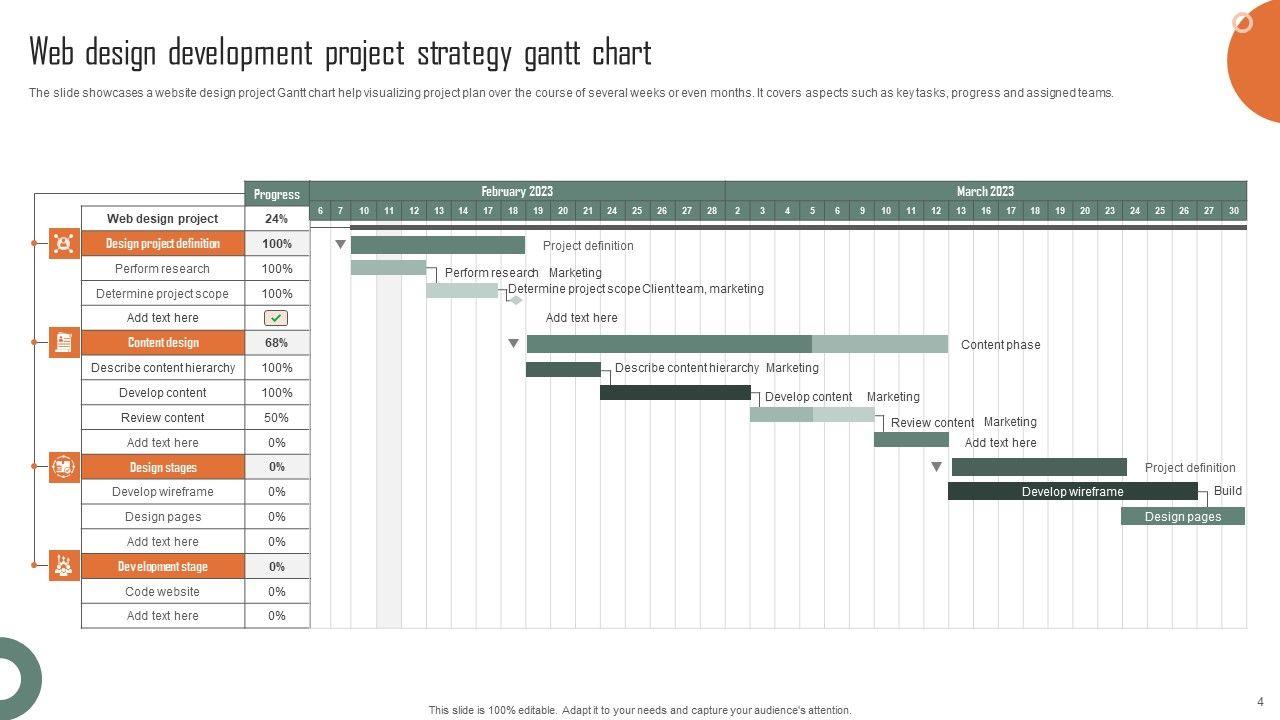The width and height of the screenshot is (1280, 720).
Task: Collapse the Design stages group triangle in March
Action: pyautogui.click(x=937, y=467)
